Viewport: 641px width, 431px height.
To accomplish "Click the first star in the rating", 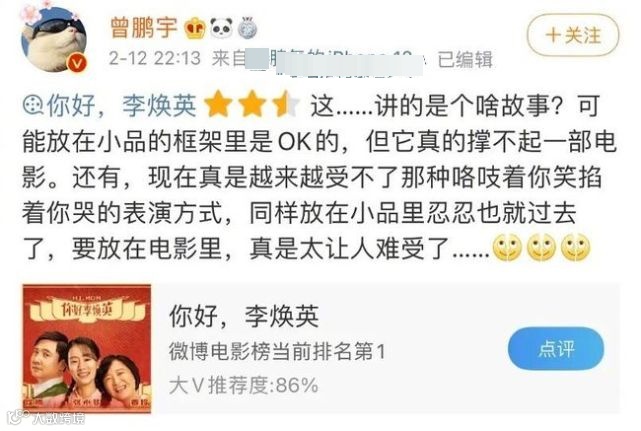I will pos(218,104).
